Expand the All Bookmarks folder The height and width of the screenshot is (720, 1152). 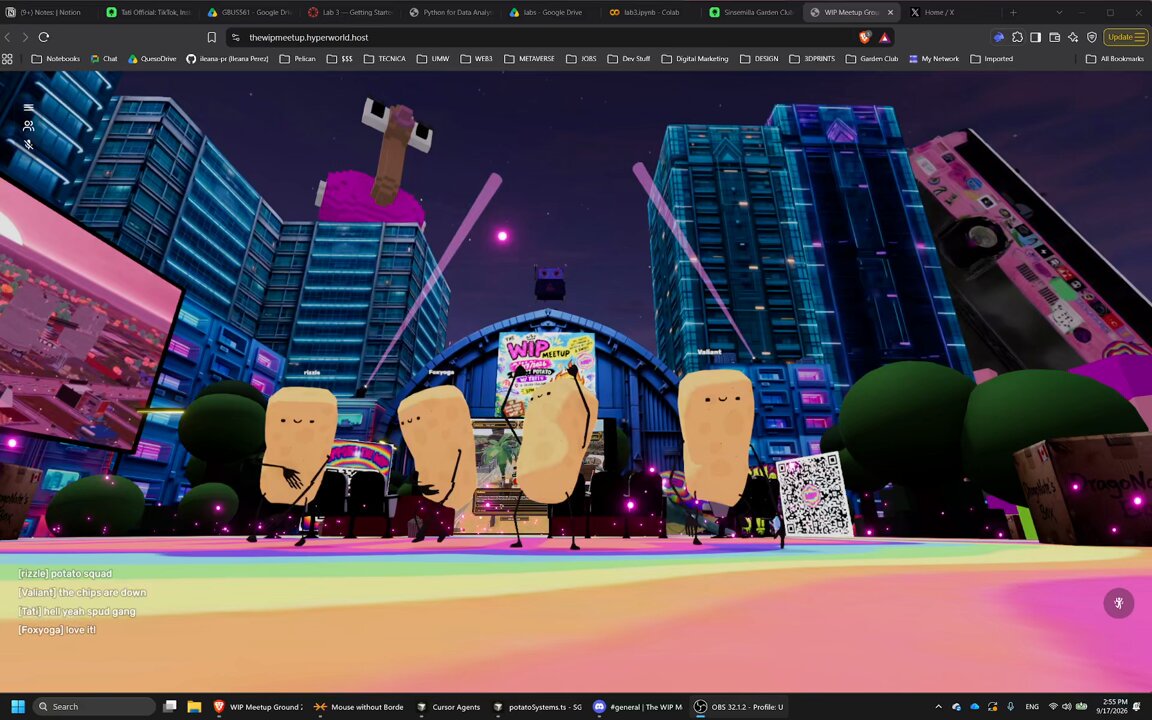pos(1115,59)
